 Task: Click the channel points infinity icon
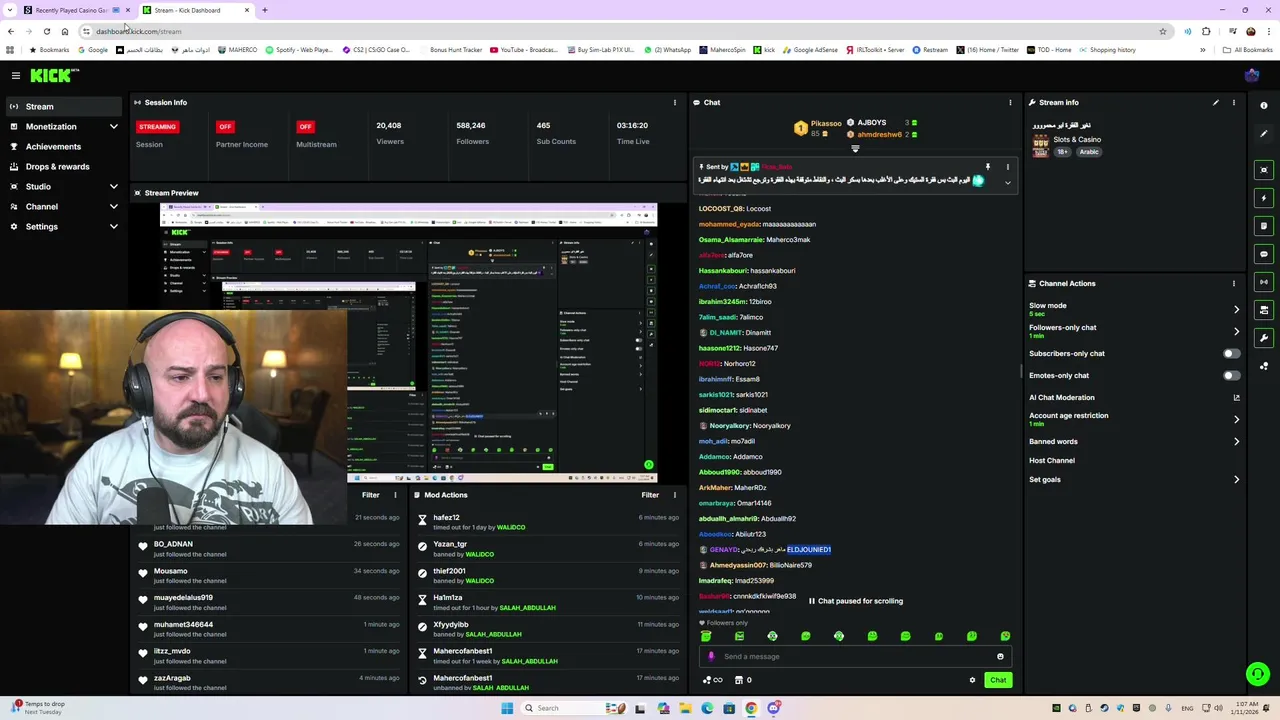(x=712, y=680)
